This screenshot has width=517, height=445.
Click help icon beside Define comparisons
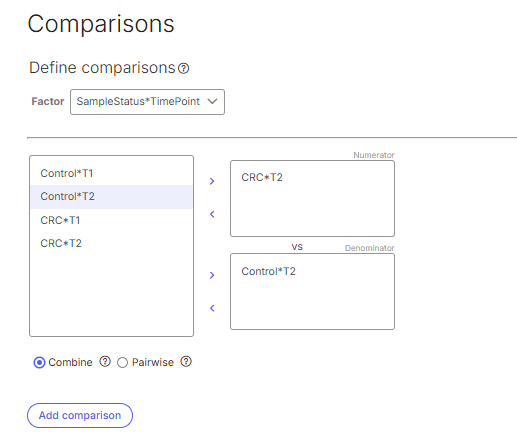[183, 68]
